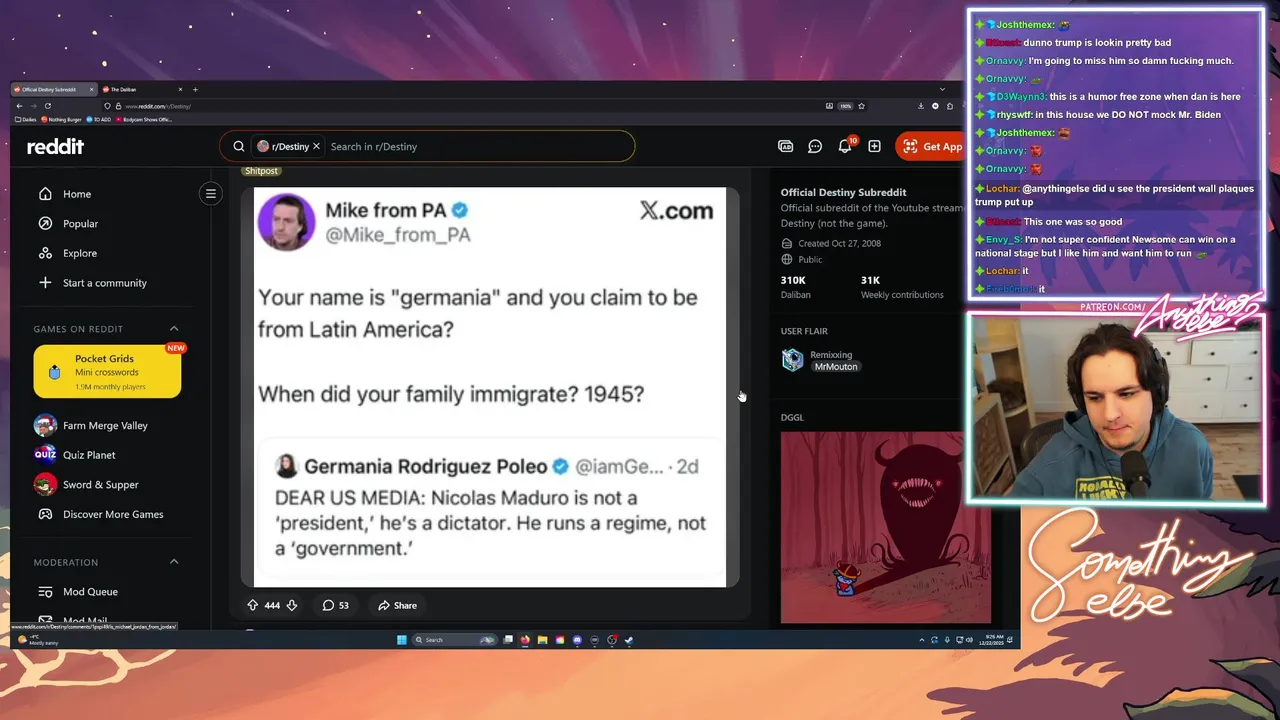1280x720 pixels.
Task: Click Start a community
Action: (106, 283)
